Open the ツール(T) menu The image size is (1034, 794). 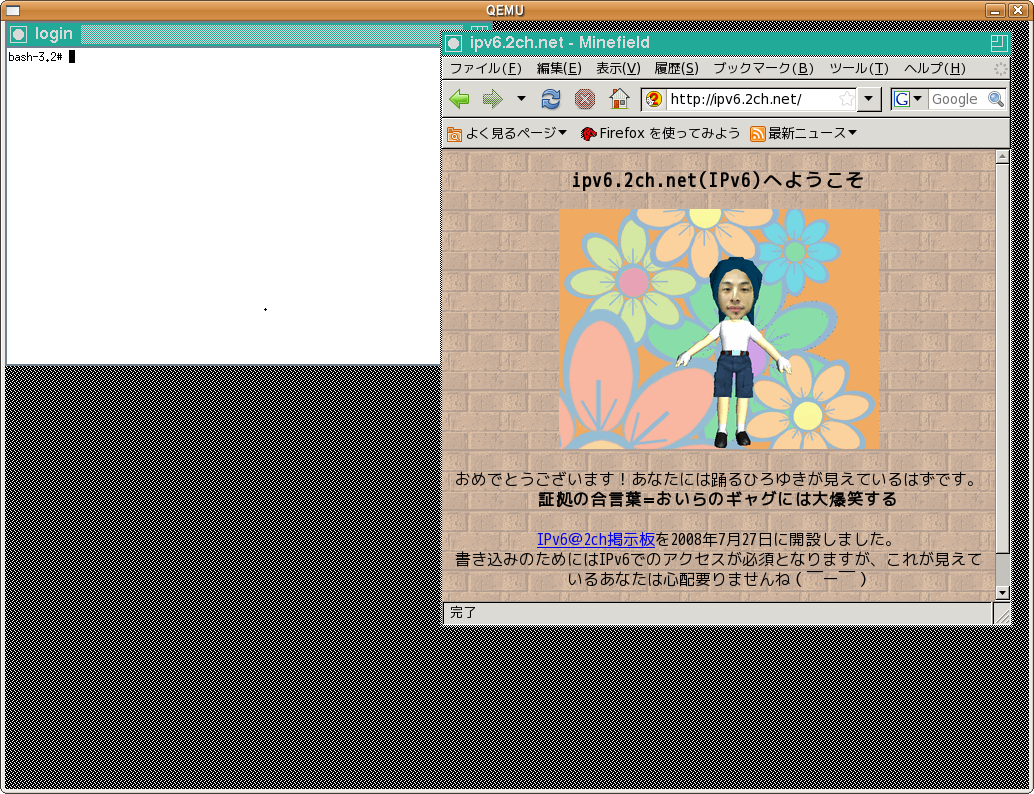click(859, 69)
